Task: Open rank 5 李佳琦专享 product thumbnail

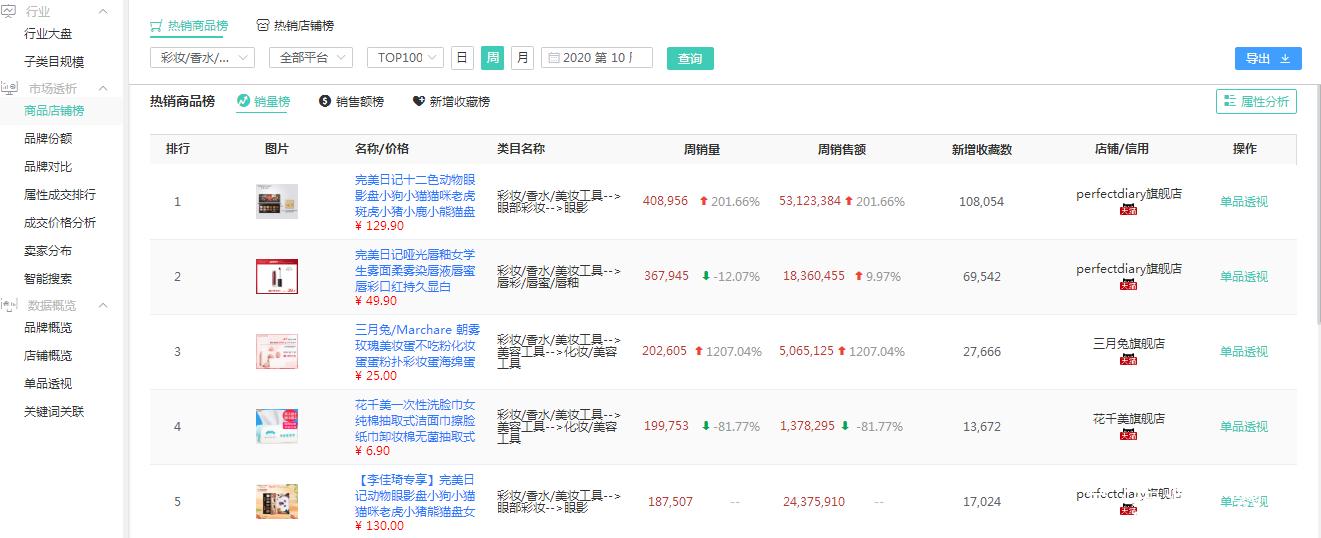Action: tap(277, 501)
